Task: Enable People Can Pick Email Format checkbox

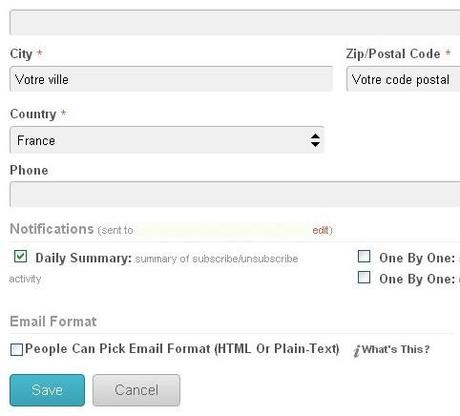Action: (x=16, y=350)
